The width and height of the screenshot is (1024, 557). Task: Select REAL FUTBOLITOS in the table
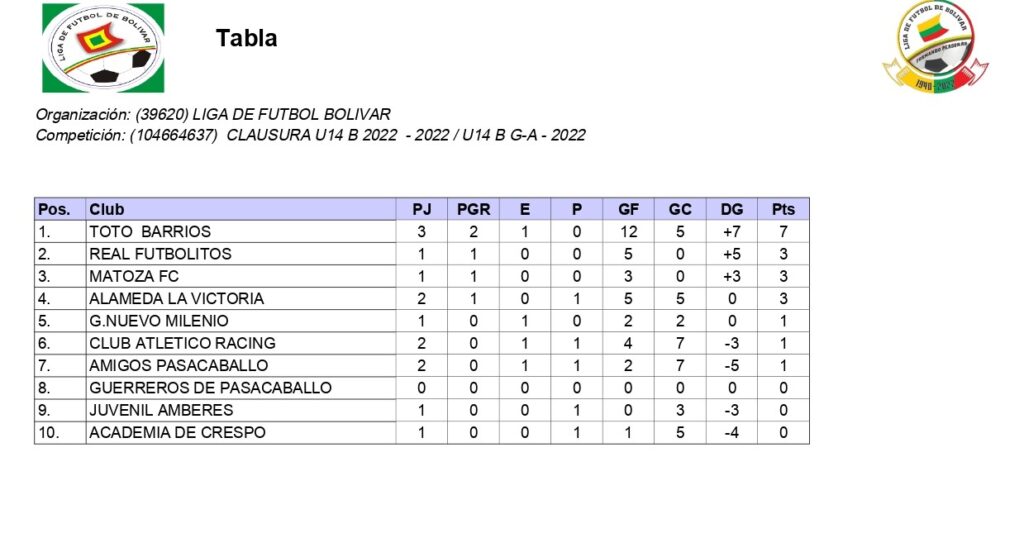click(x=160, y=254)
